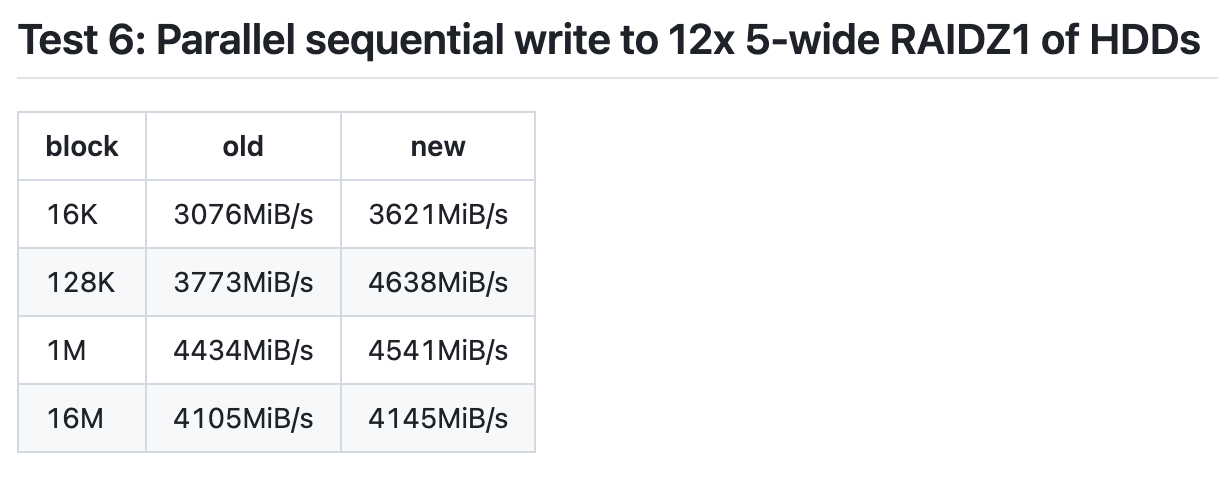Select the 16M block size cell
This screenshot has height=482, width=1218.
[75, 418]
